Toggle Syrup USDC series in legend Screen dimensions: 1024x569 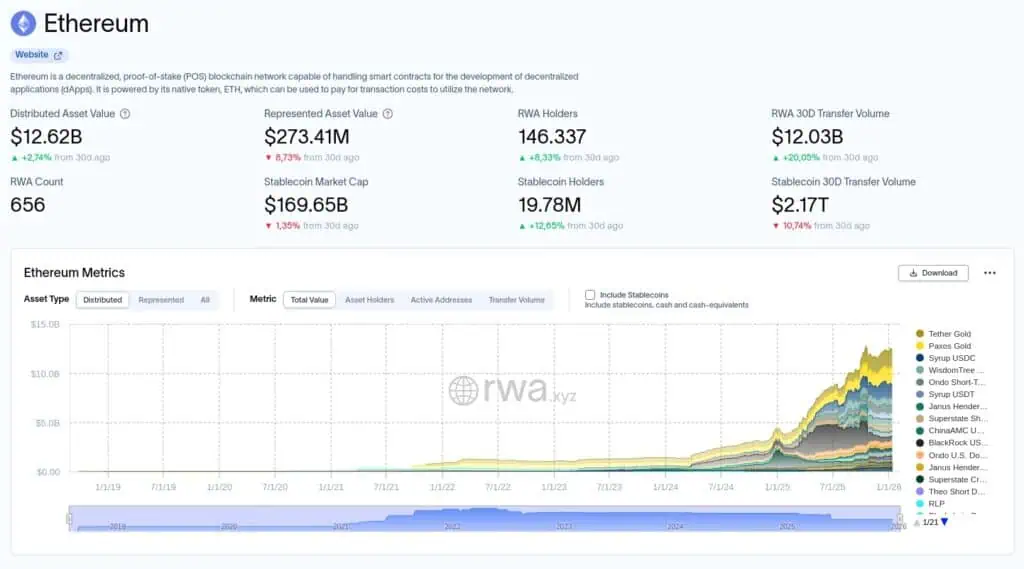951,358
